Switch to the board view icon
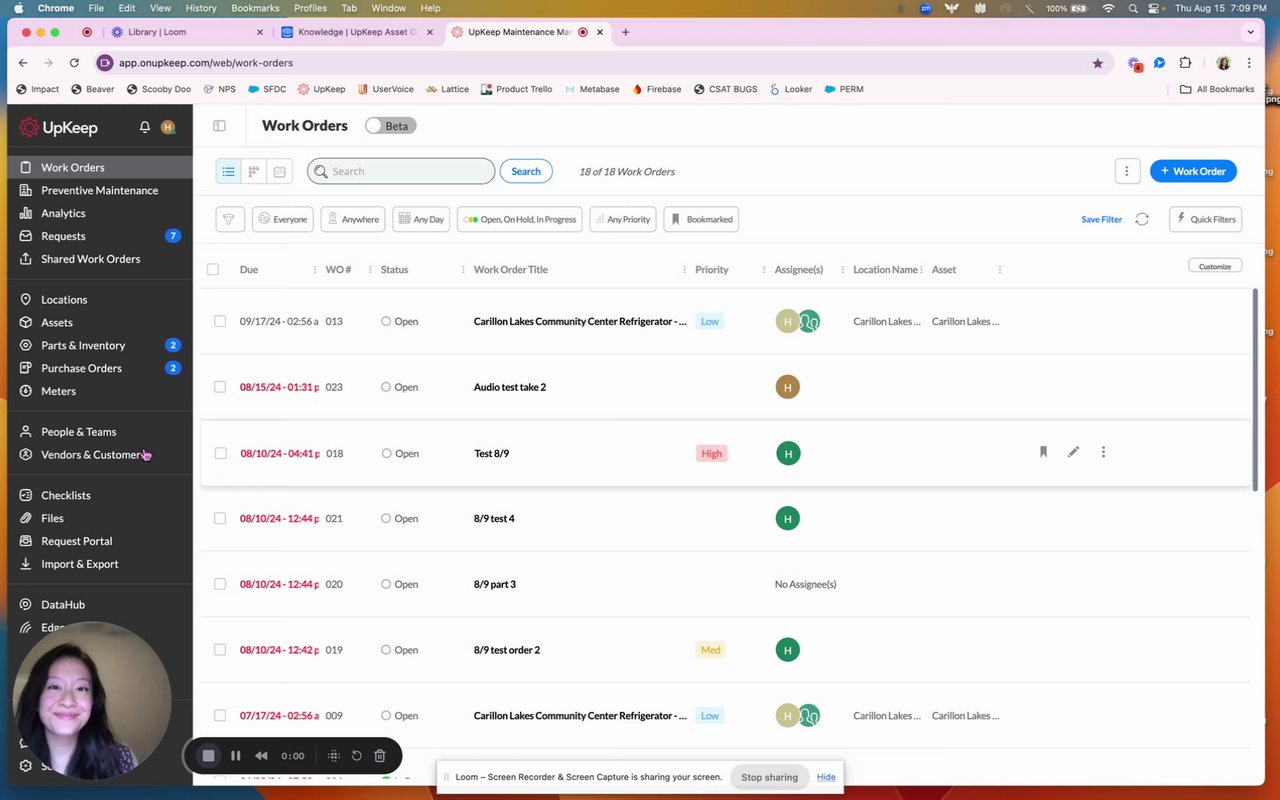Viewport: 1280px width, 800px height. [x=254, y=172]
